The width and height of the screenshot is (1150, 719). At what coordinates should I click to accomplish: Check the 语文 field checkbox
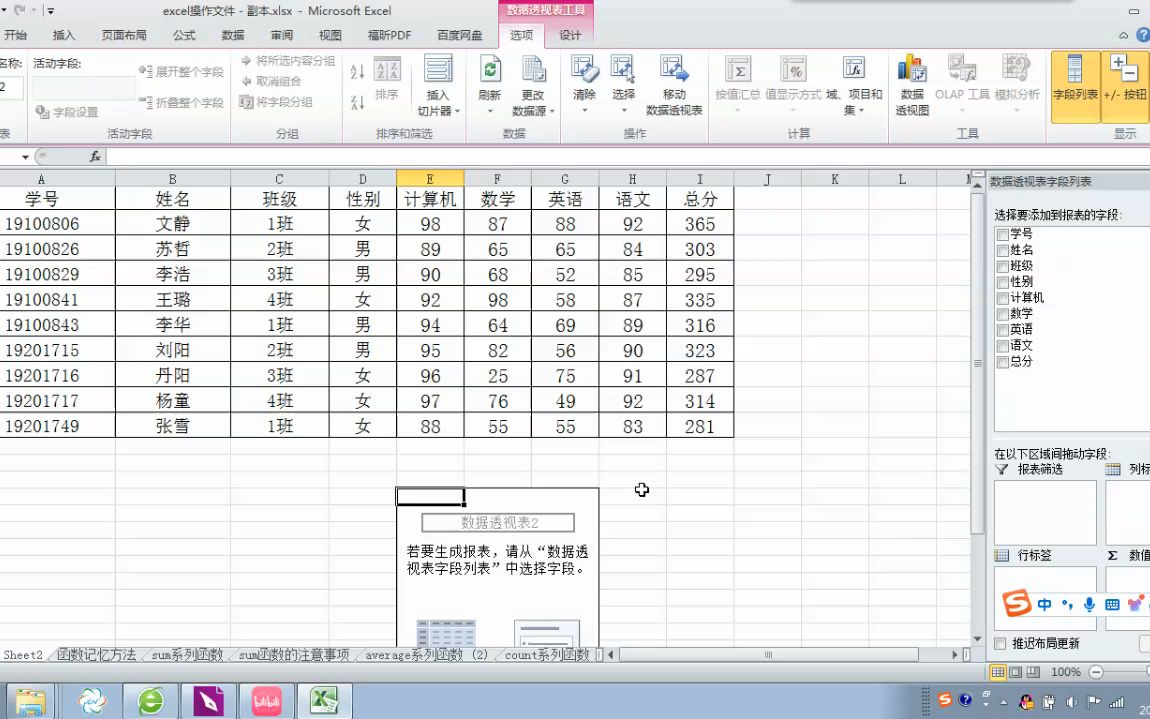click(x=1003, y=346)
